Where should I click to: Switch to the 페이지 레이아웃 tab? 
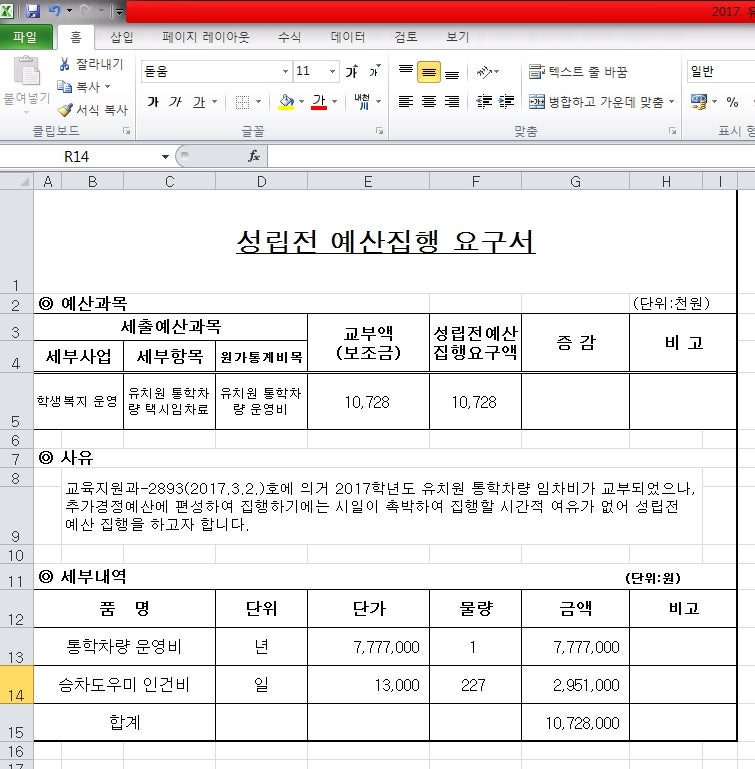[x=206, y=37]
